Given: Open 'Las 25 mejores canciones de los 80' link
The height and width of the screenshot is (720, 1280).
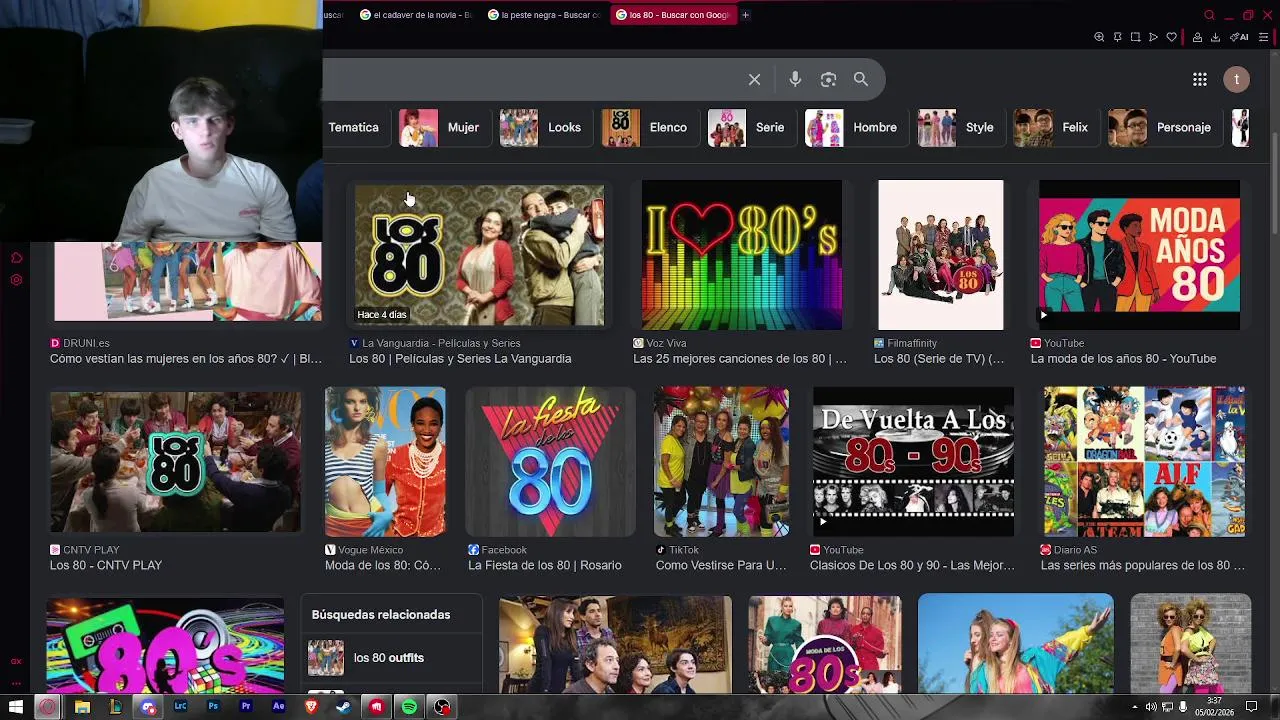Looking at the screenshot, I should click(740, 359).
